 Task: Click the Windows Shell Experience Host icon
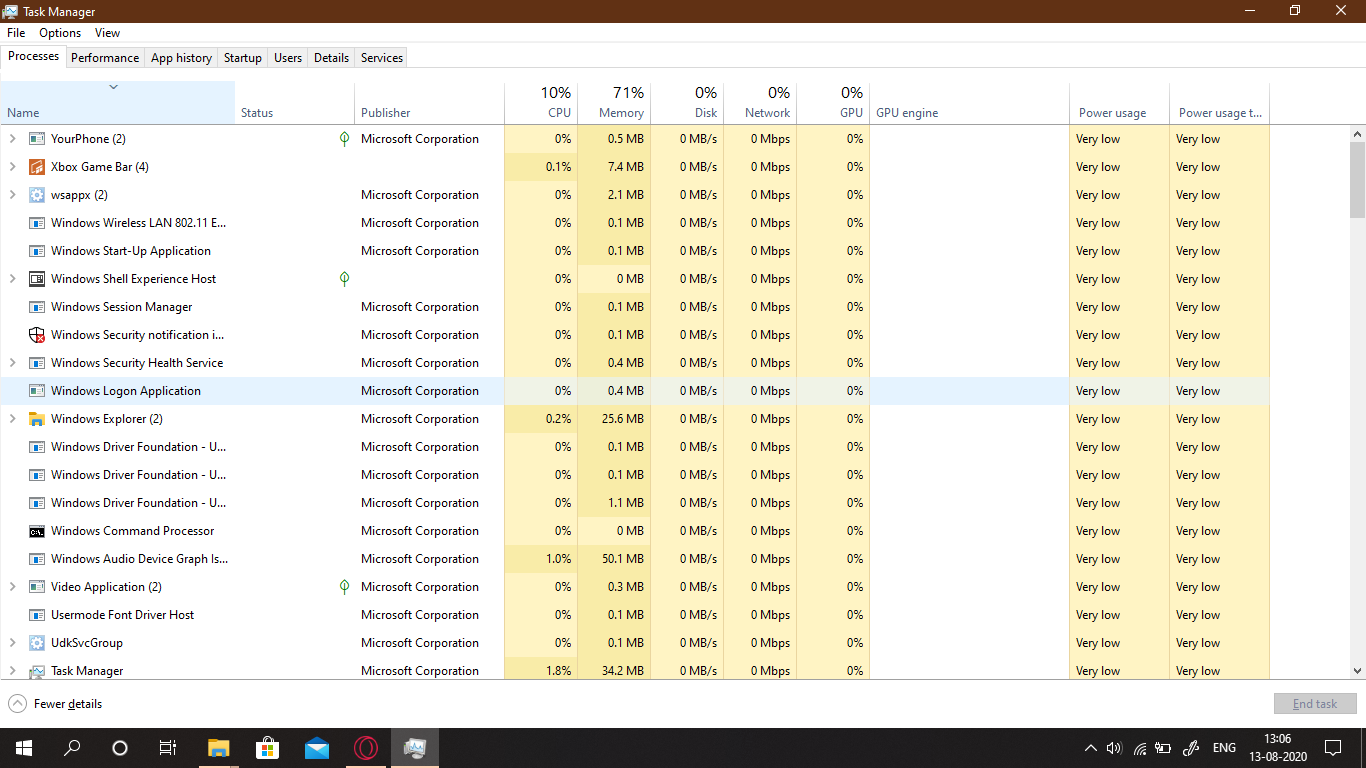37,279
